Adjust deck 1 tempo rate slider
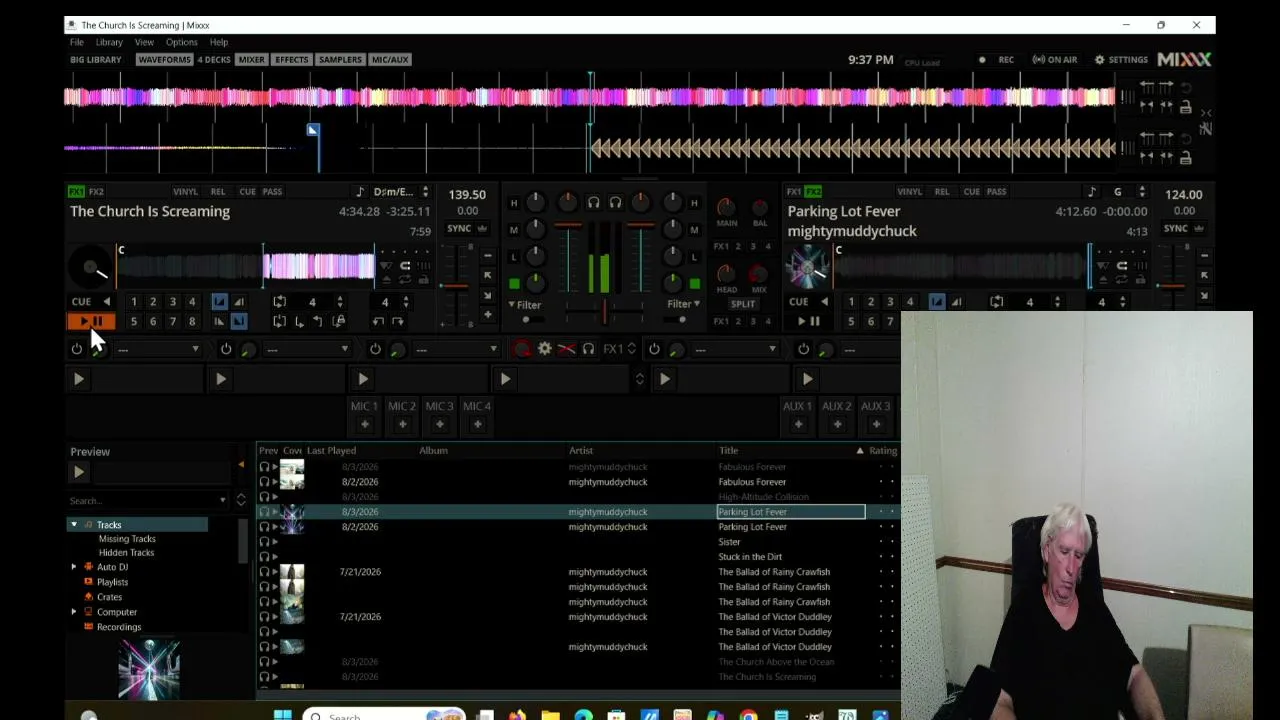This screenshot has height=720, width=1280. point(456,286)
